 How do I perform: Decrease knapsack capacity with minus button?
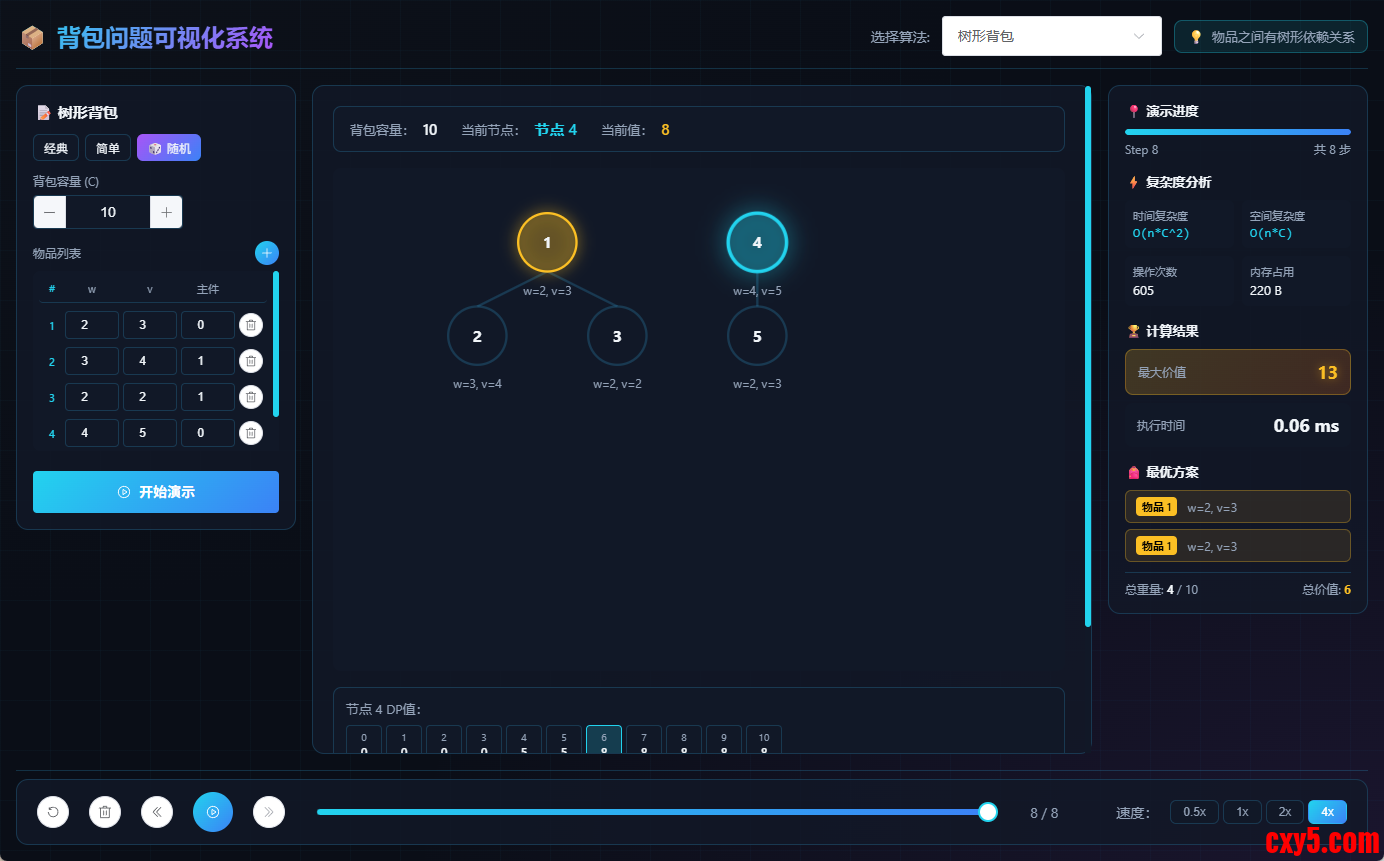coord(50,212)
